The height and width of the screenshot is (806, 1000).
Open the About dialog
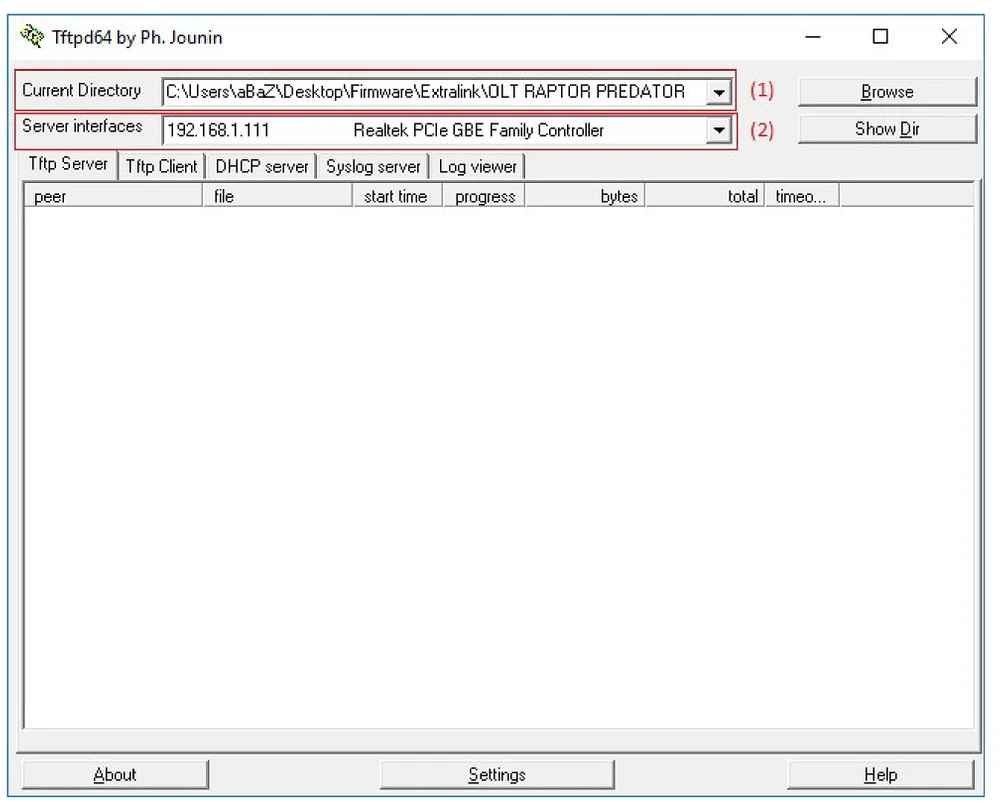point(115,775)
